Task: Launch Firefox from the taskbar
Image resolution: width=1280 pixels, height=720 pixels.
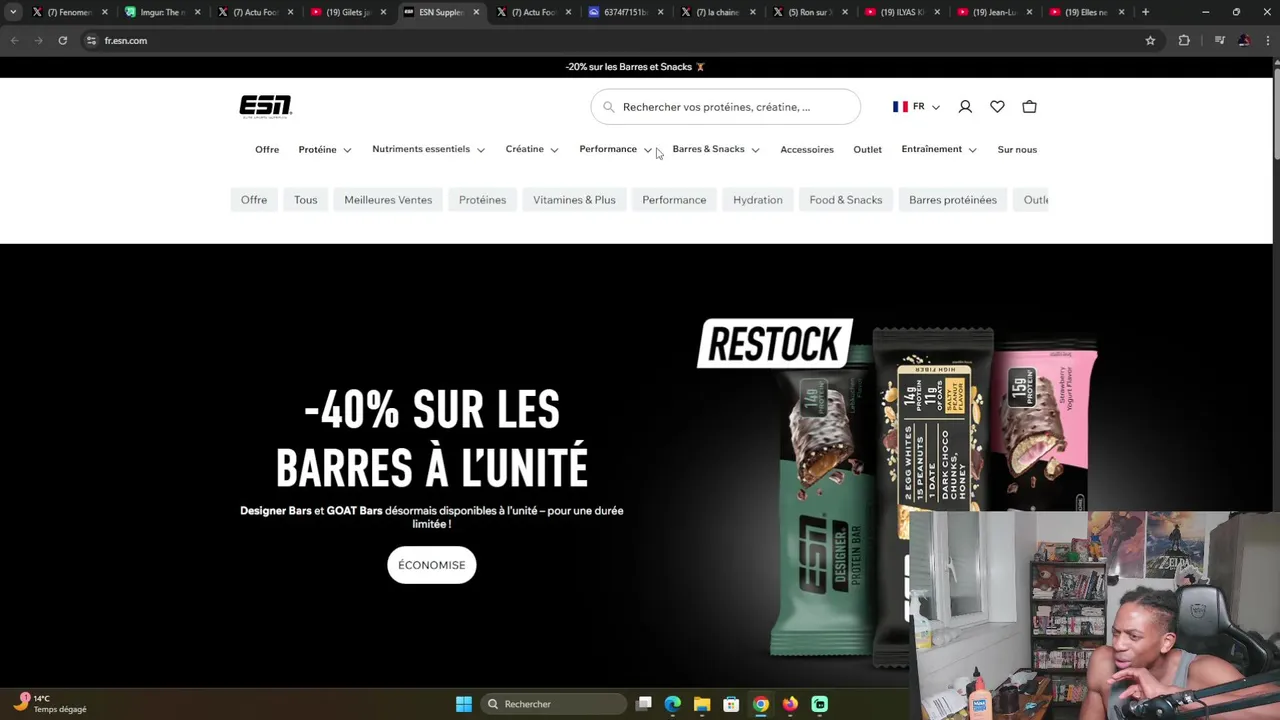Action: 790,704
